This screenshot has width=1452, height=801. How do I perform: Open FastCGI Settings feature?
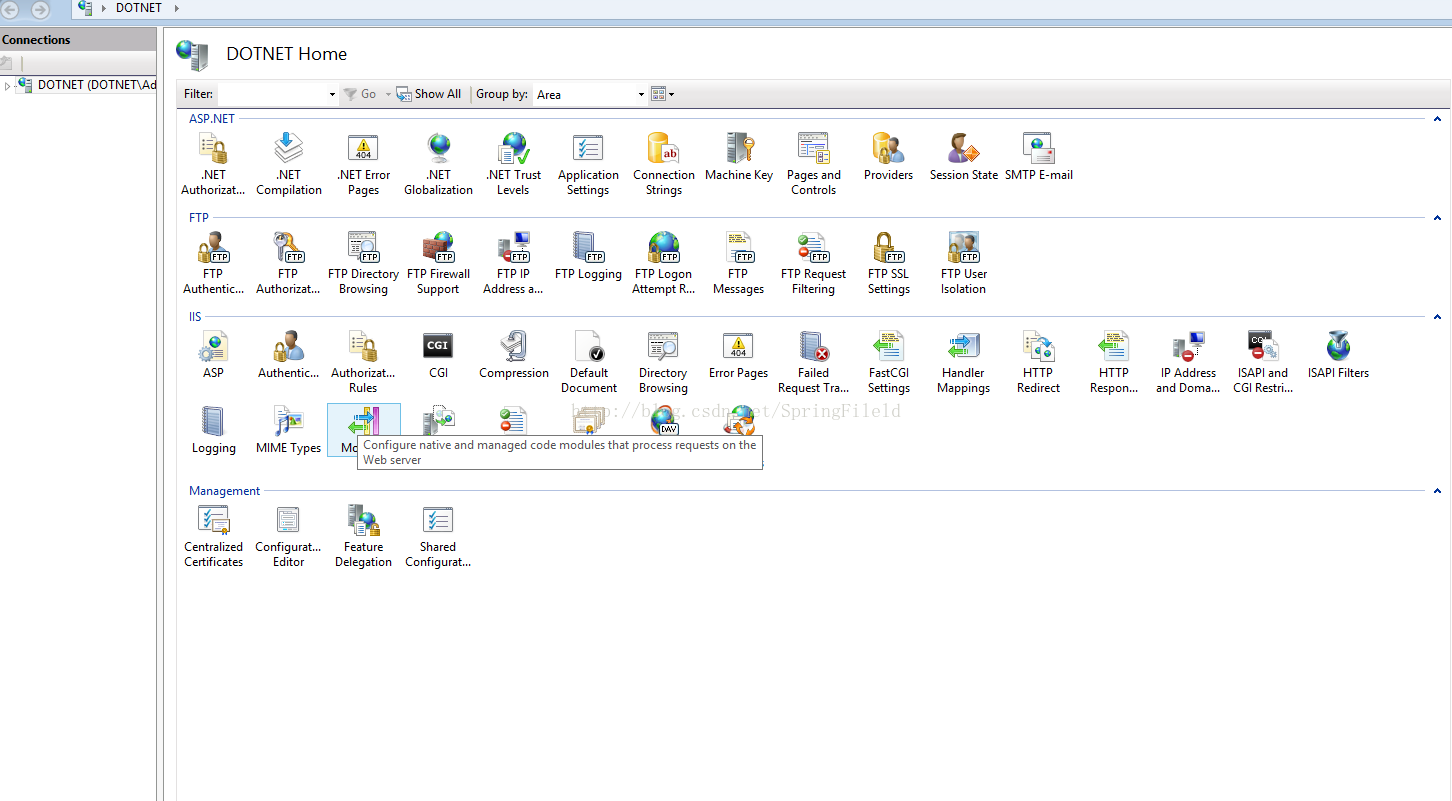point(888,363)
